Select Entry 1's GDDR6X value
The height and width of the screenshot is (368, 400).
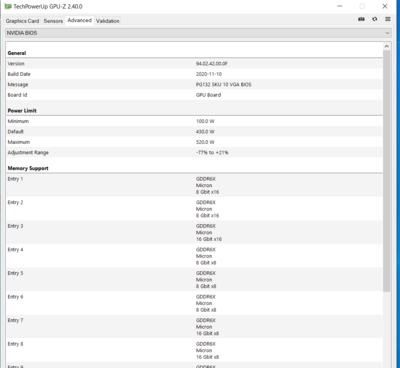click(206, 179)
